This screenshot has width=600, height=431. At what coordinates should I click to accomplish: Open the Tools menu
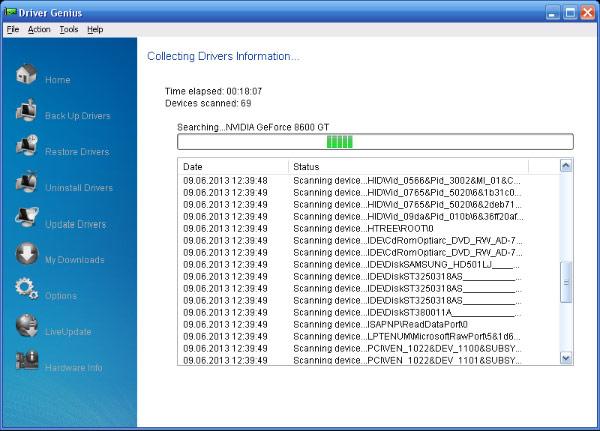click(x=68, y=29)
